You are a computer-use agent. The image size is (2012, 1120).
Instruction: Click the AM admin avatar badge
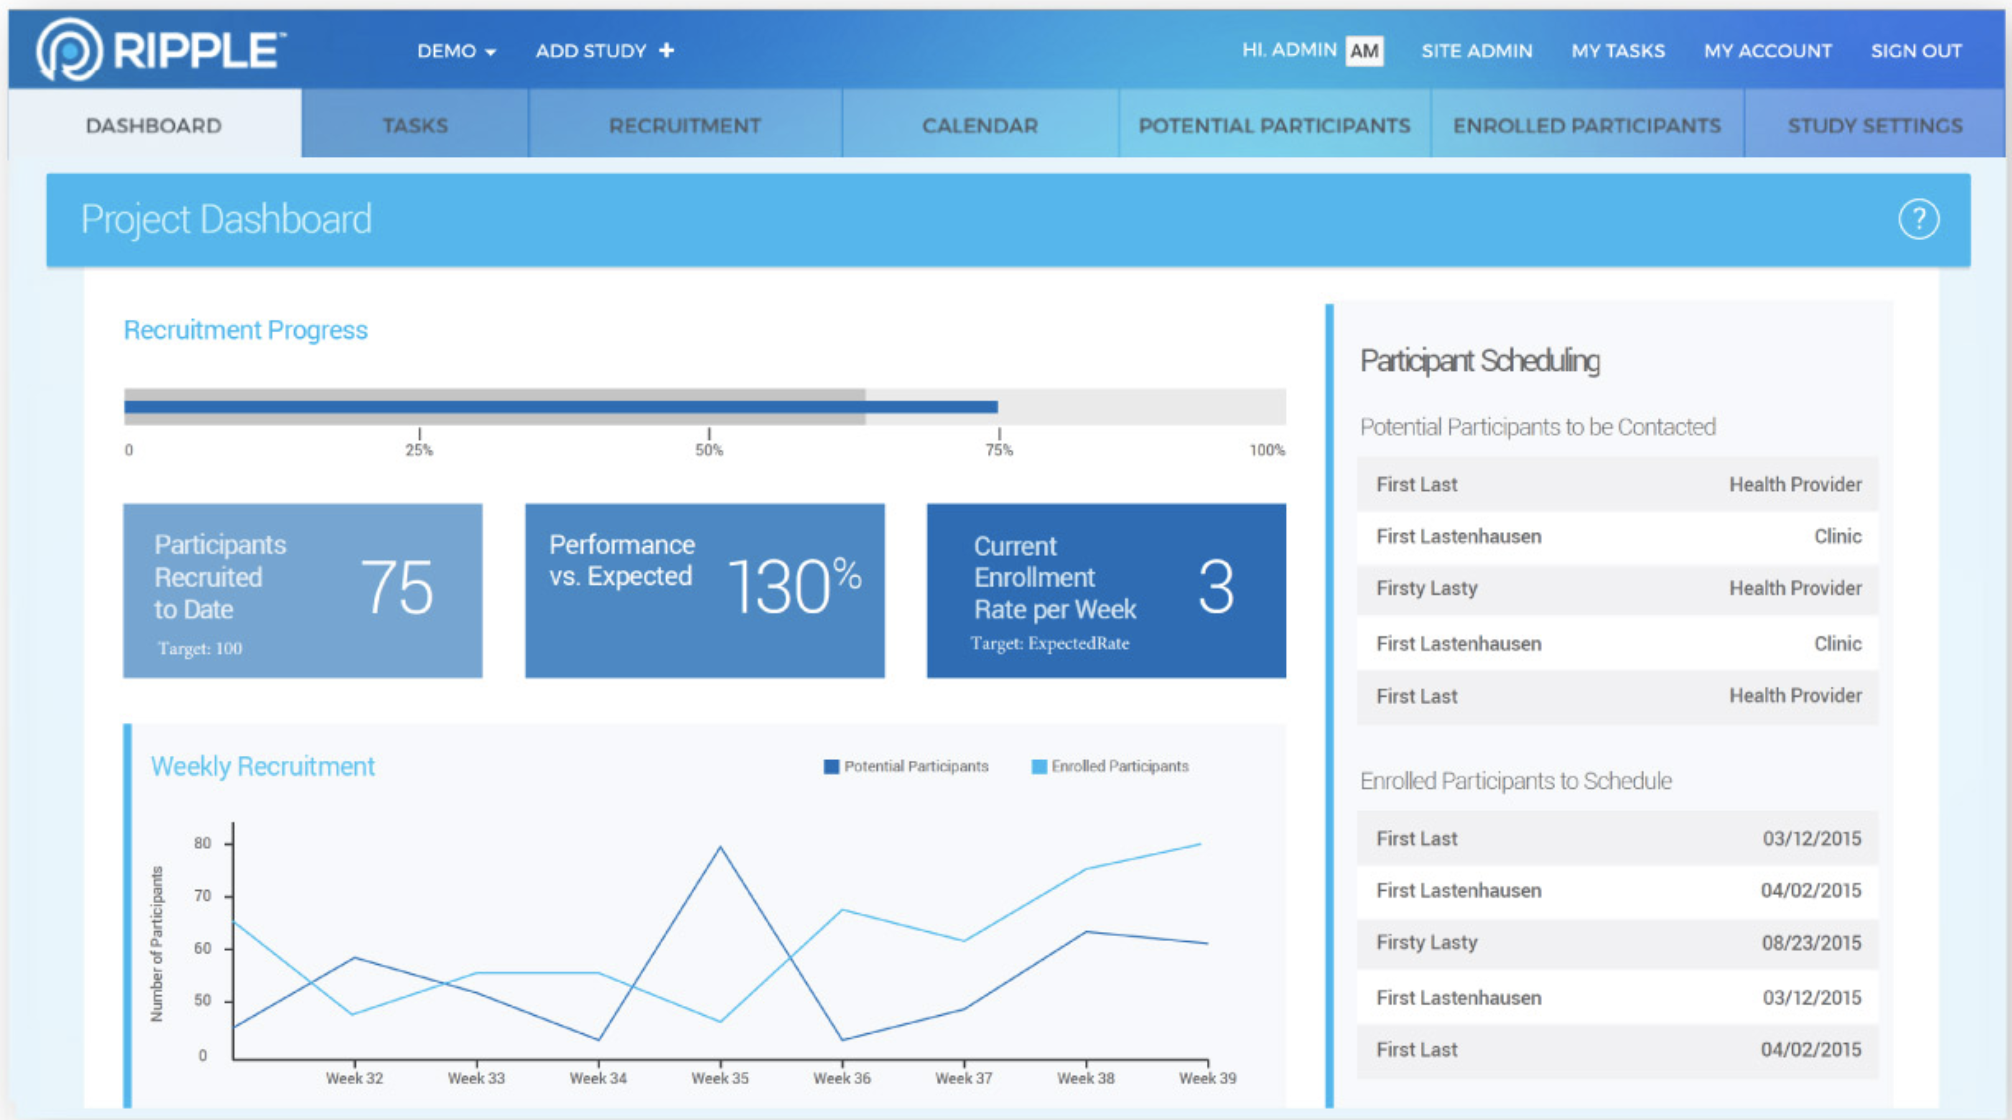point(1364,51)
